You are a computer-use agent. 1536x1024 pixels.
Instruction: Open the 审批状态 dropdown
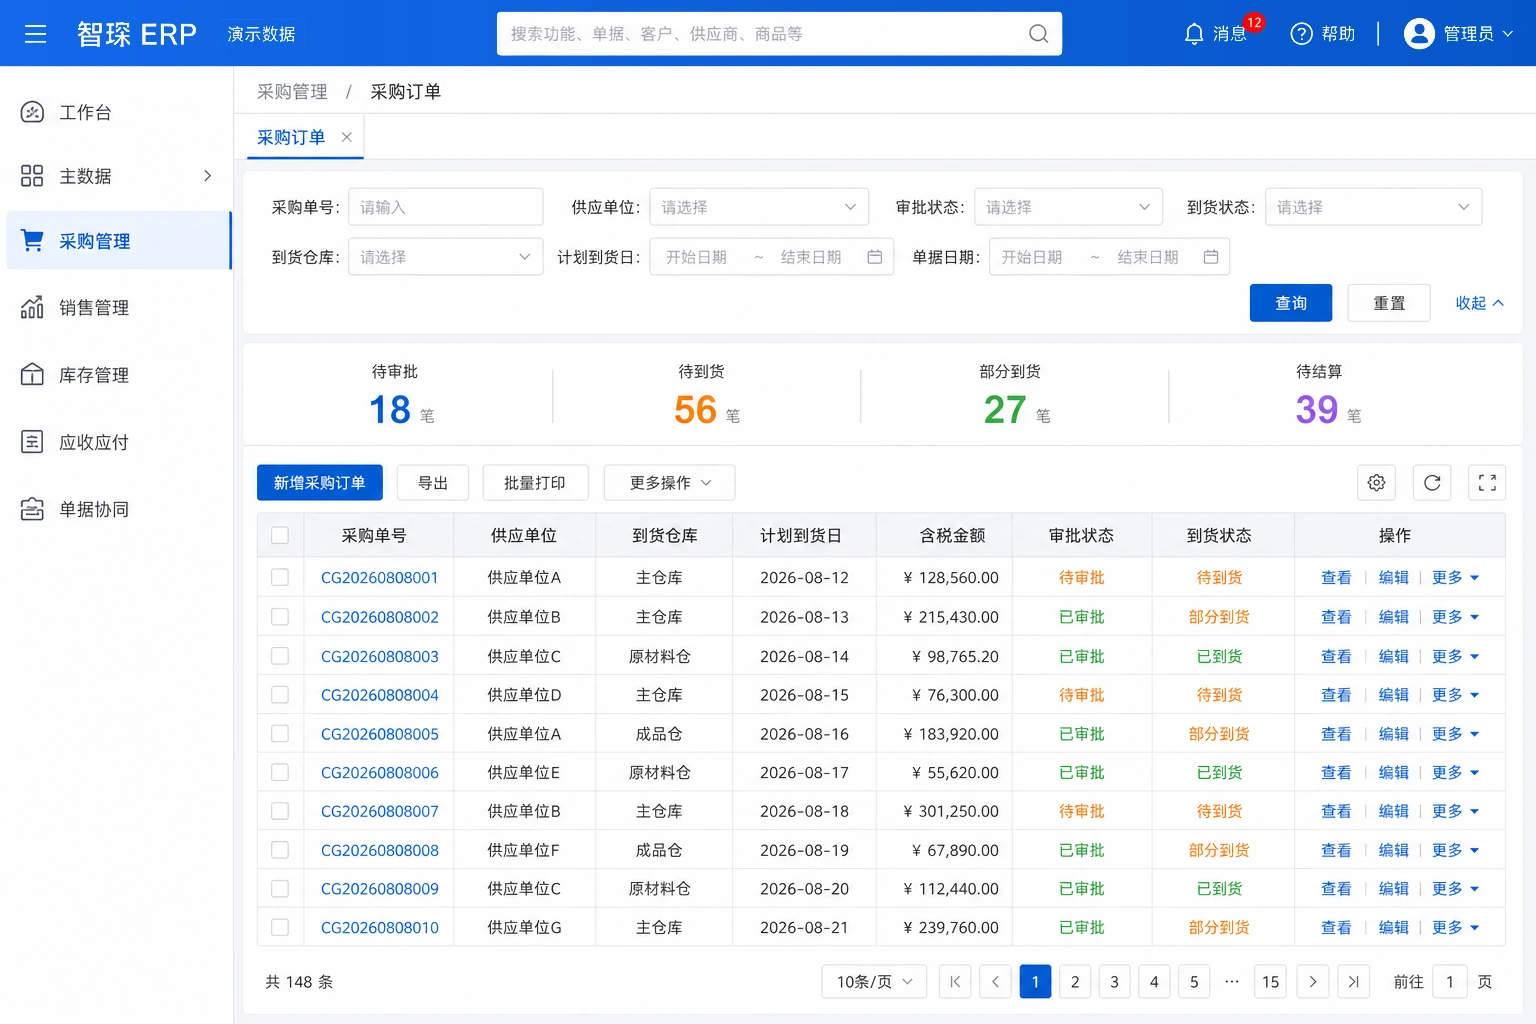[x=1068, y=207]
